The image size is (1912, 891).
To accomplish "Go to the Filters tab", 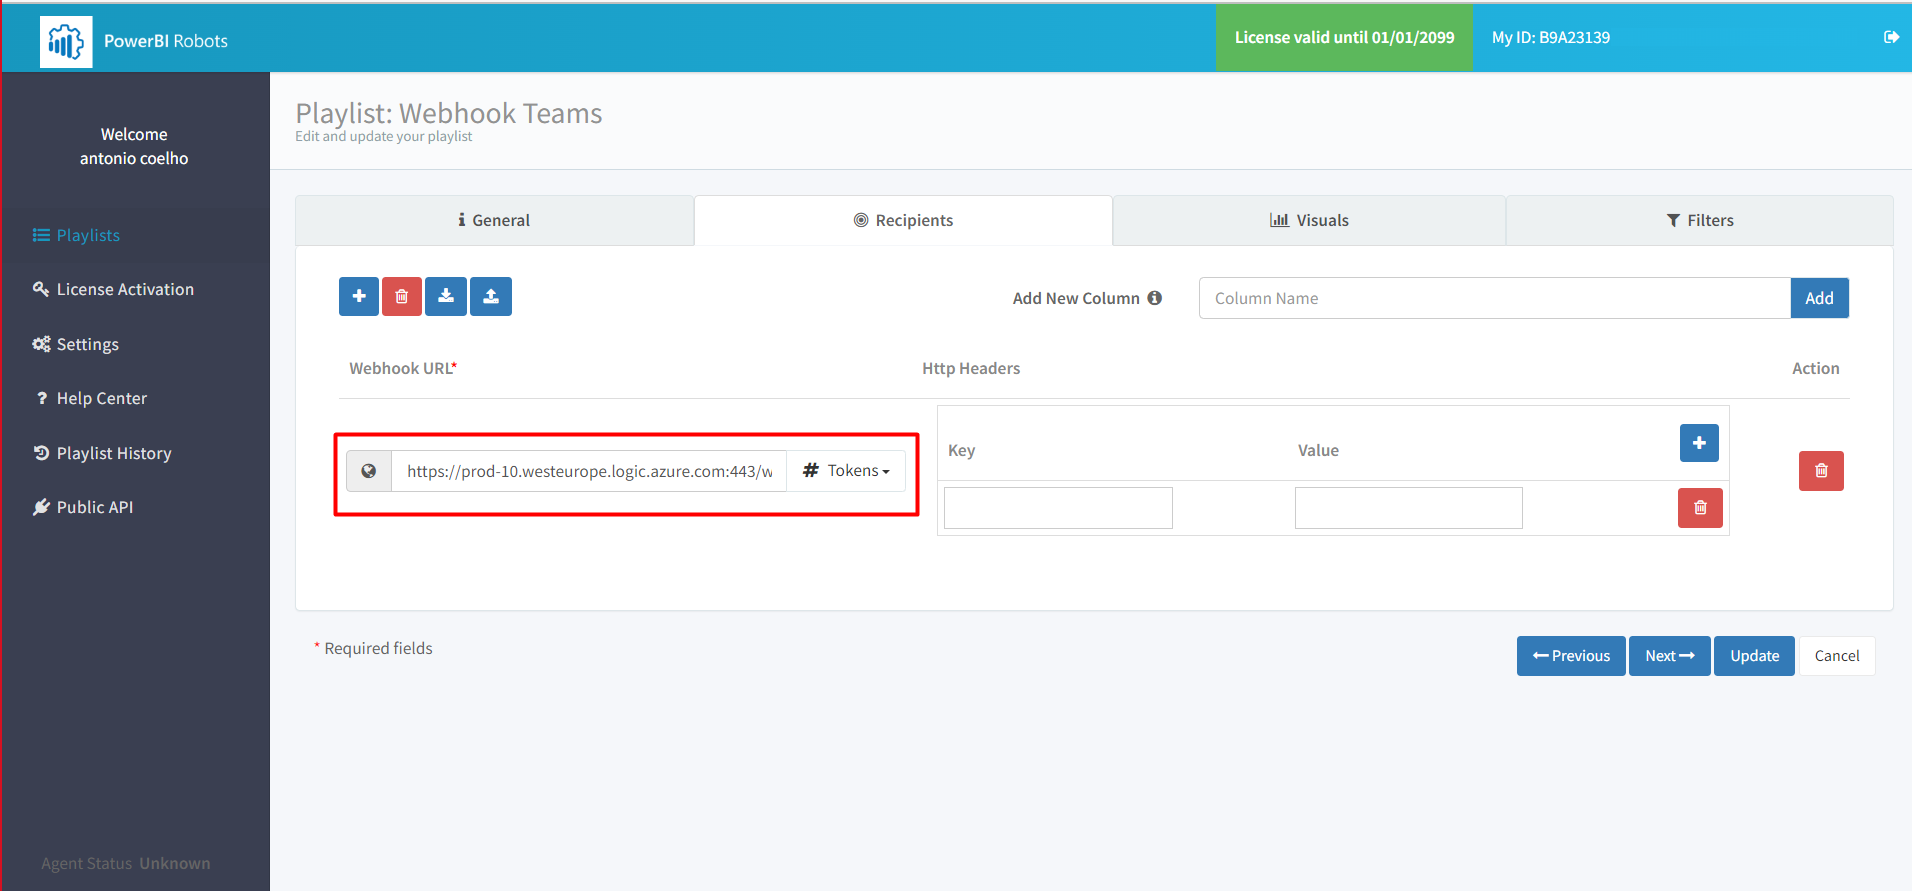I will [1700, 220].
